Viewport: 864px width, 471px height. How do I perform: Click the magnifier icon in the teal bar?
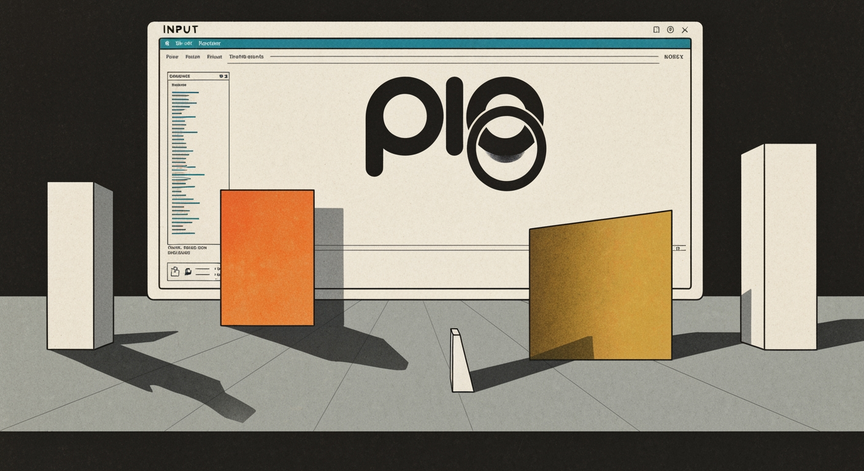click(167, 44)
